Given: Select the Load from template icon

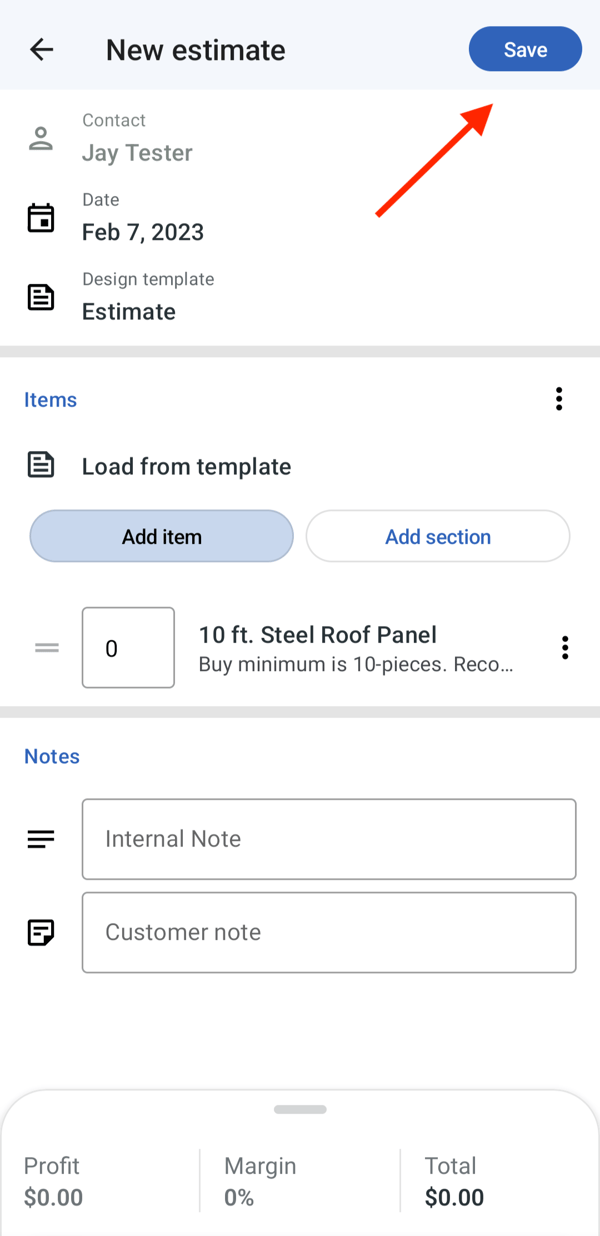Looking at the screenshot, I should [40, 465].
